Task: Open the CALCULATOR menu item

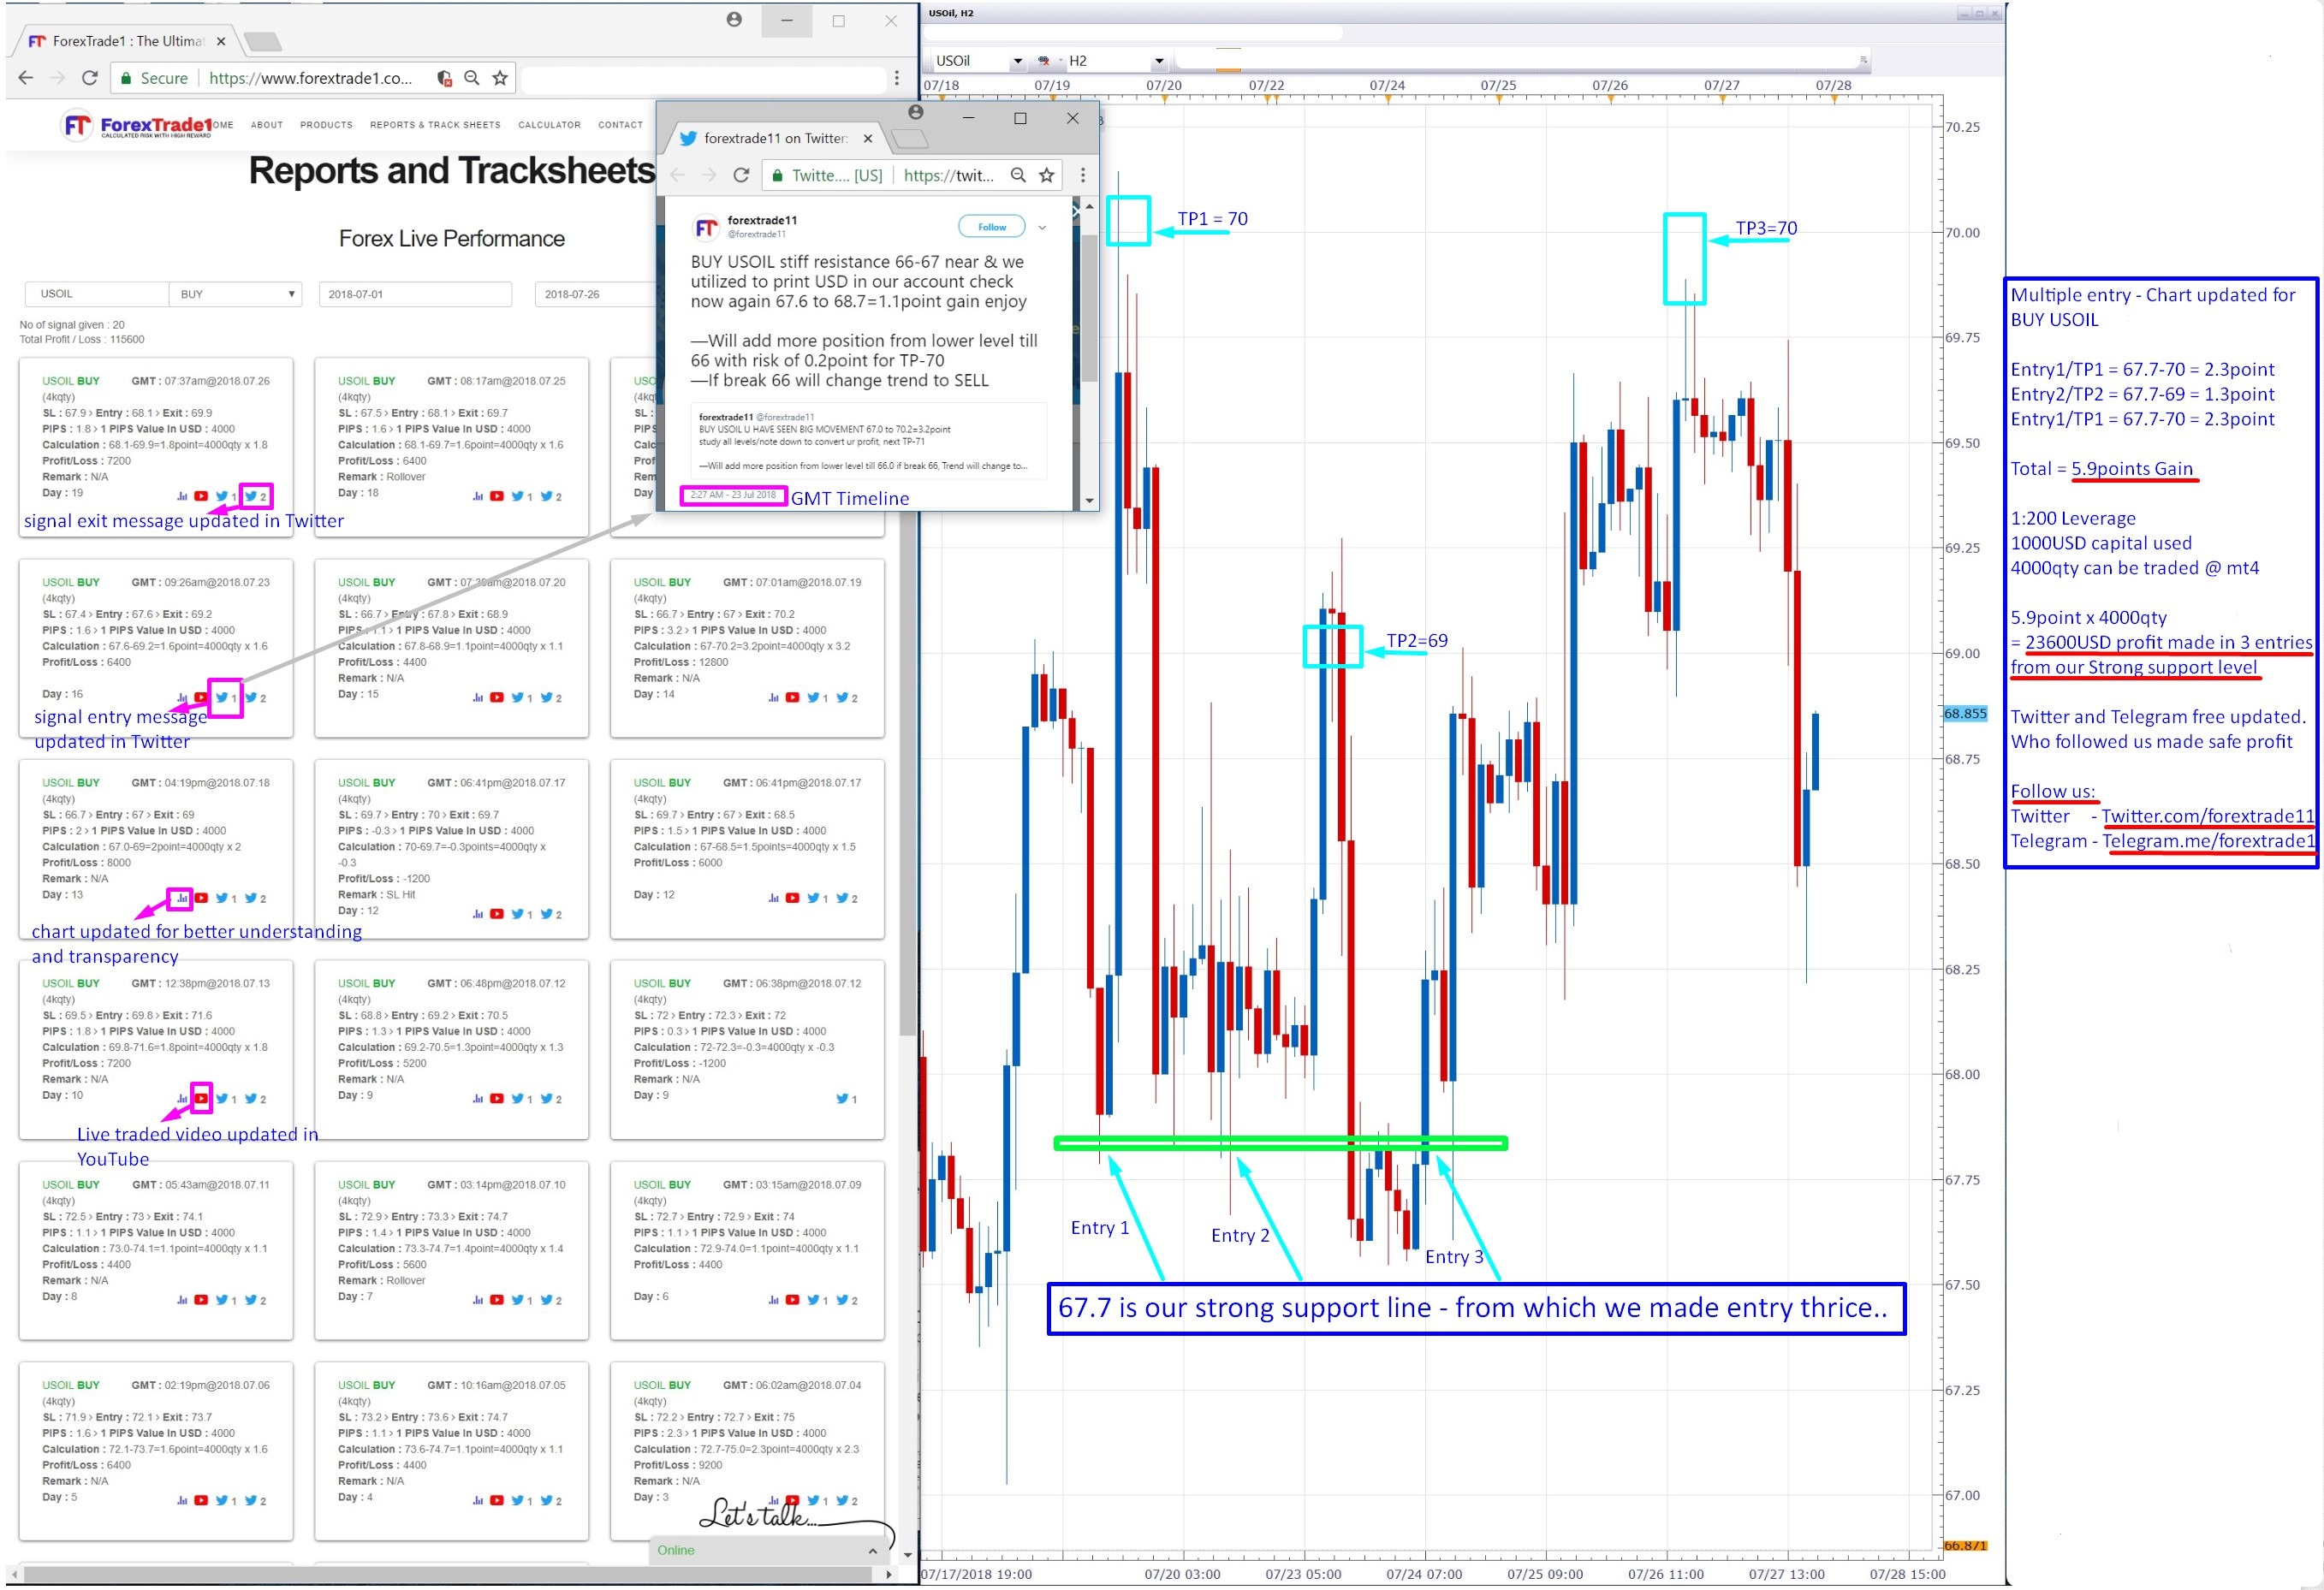Action: (549, 125)
